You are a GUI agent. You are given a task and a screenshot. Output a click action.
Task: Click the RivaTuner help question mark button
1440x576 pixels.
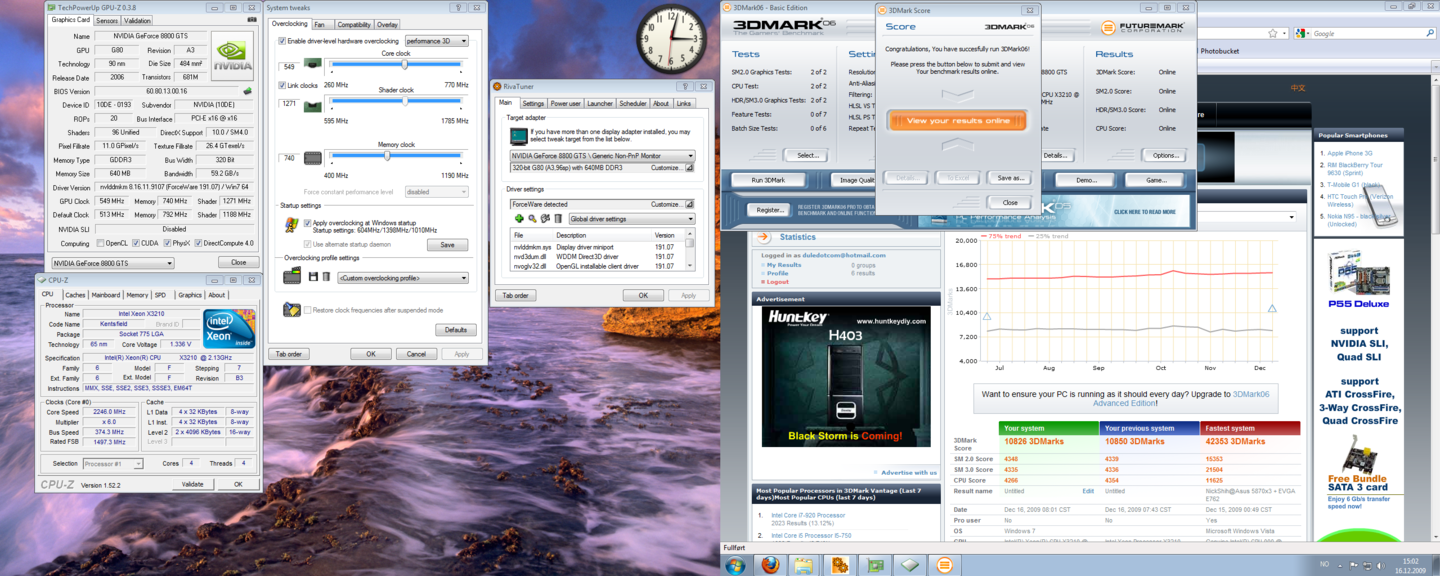[x=687, y=87]
